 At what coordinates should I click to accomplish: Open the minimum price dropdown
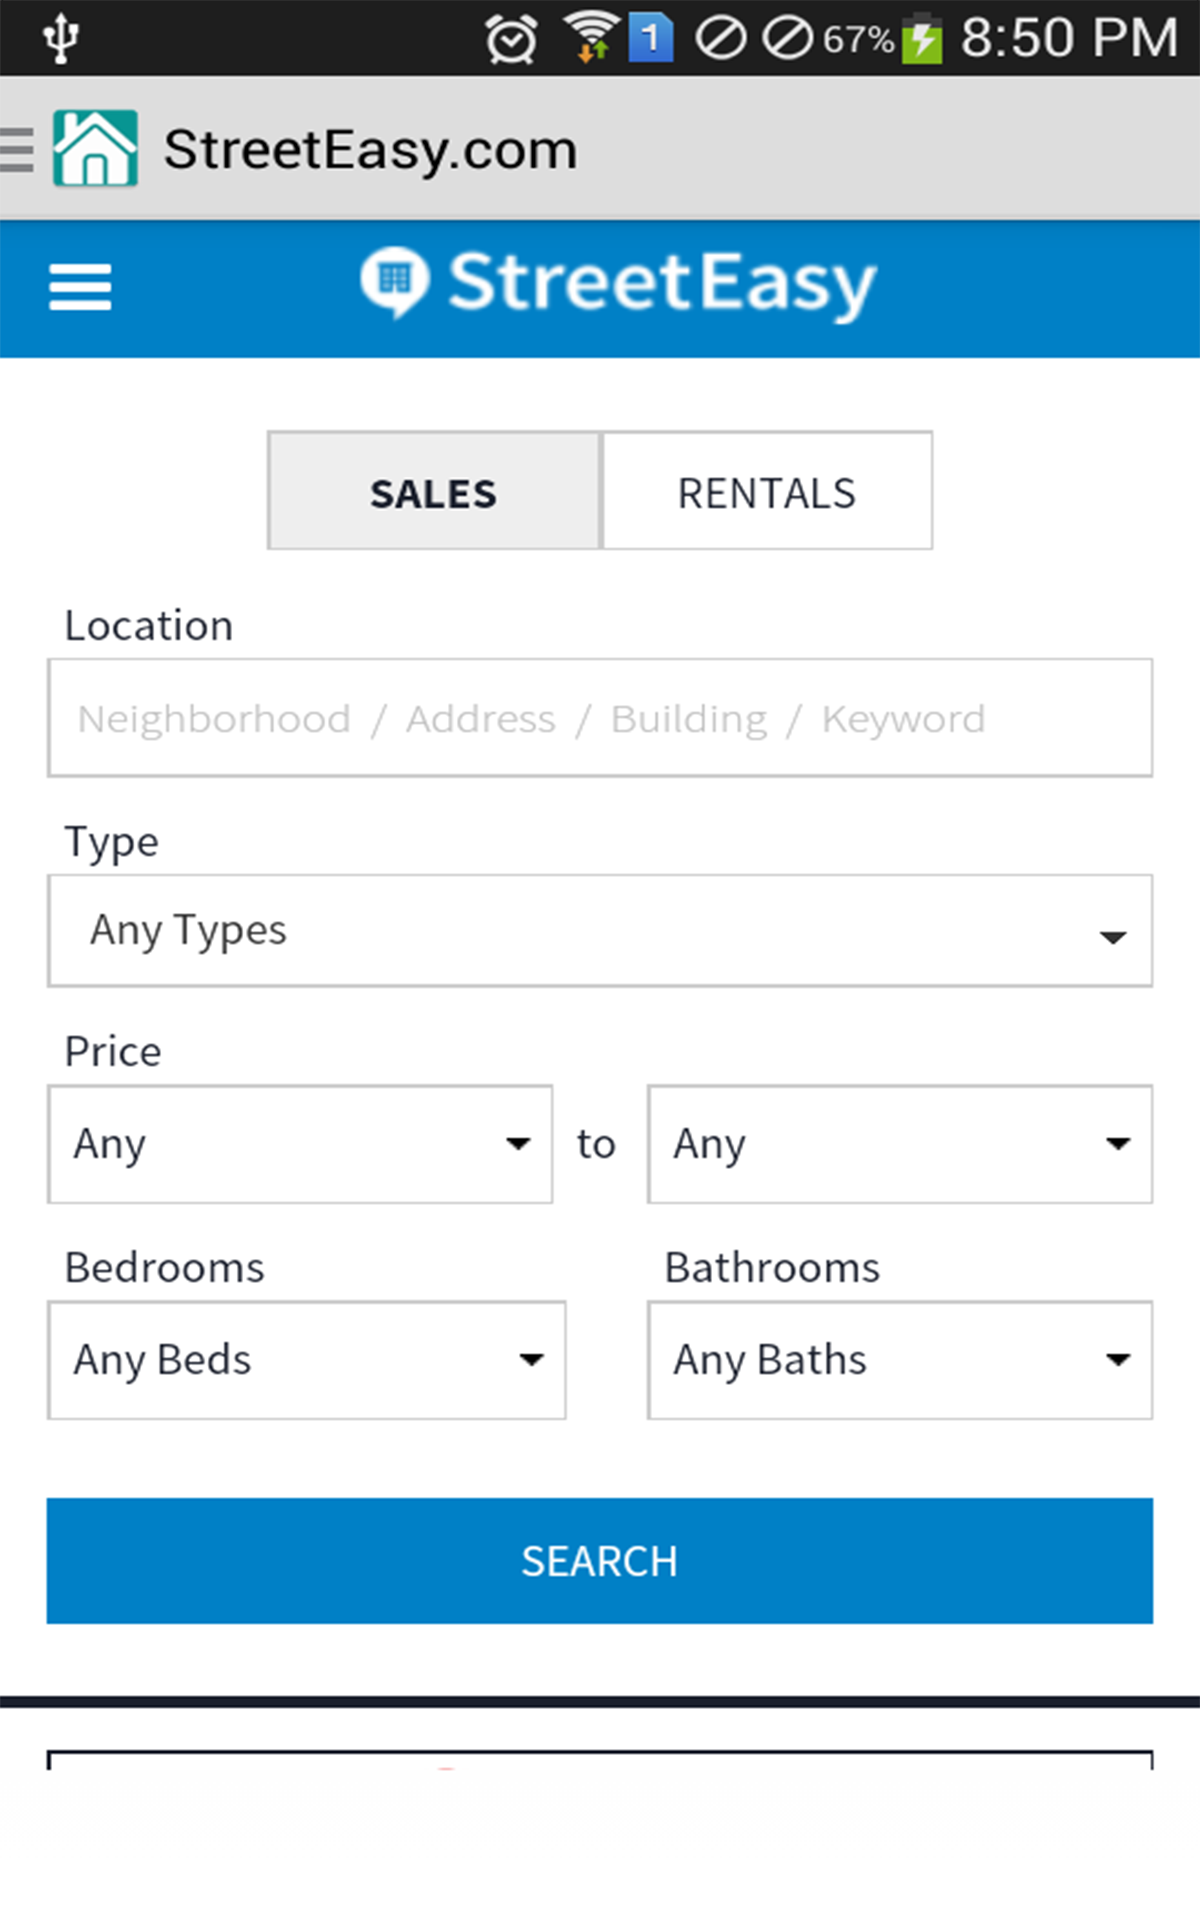click(300, 1144)
